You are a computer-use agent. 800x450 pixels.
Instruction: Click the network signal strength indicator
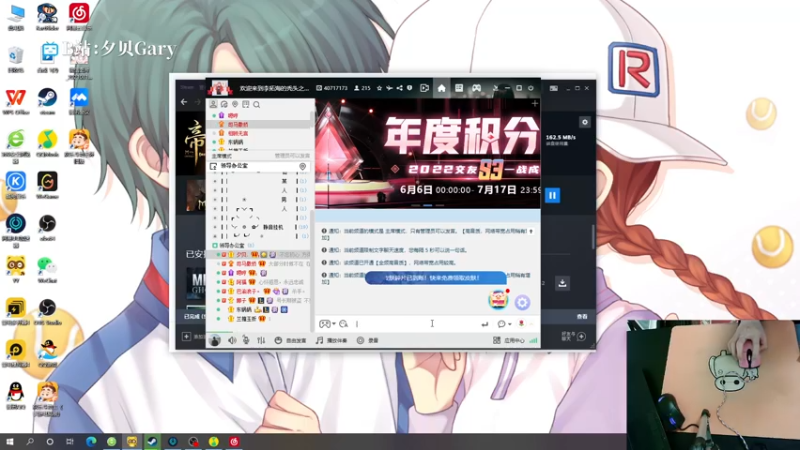pyautogui.click(x=533, y=340)
